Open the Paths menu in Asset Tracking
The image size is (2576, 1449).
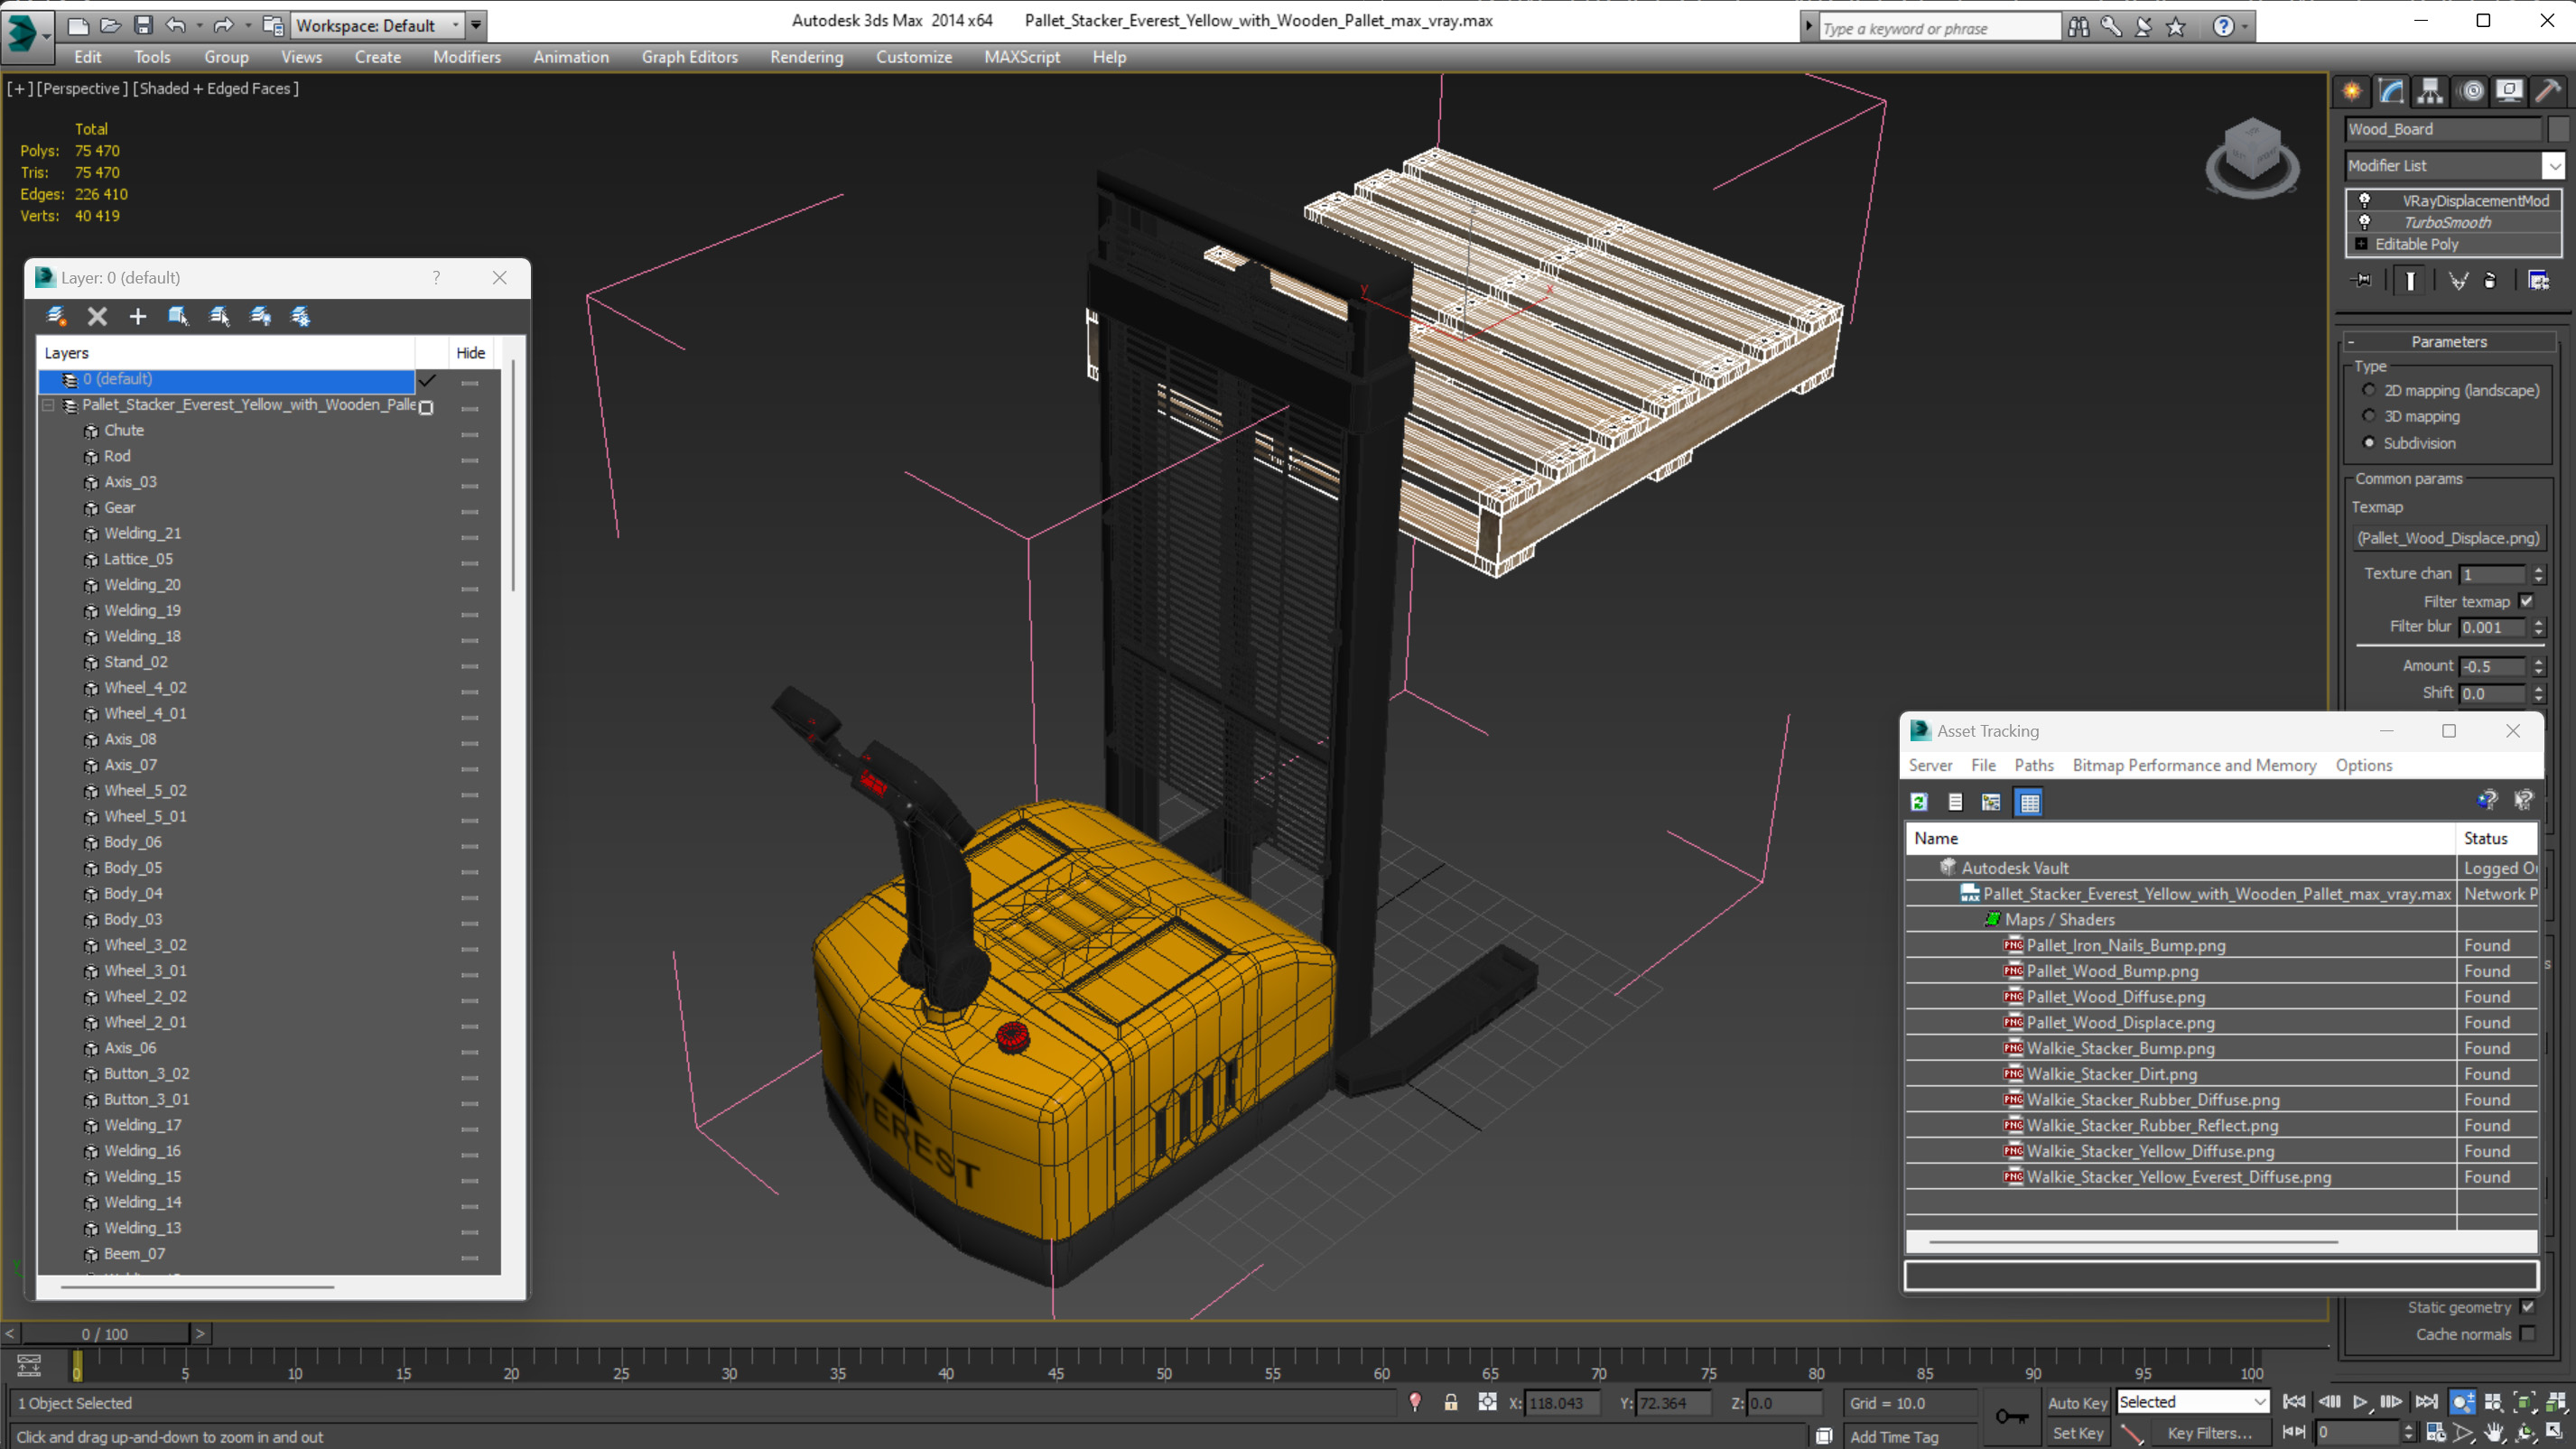click(x=2033, y=765)
